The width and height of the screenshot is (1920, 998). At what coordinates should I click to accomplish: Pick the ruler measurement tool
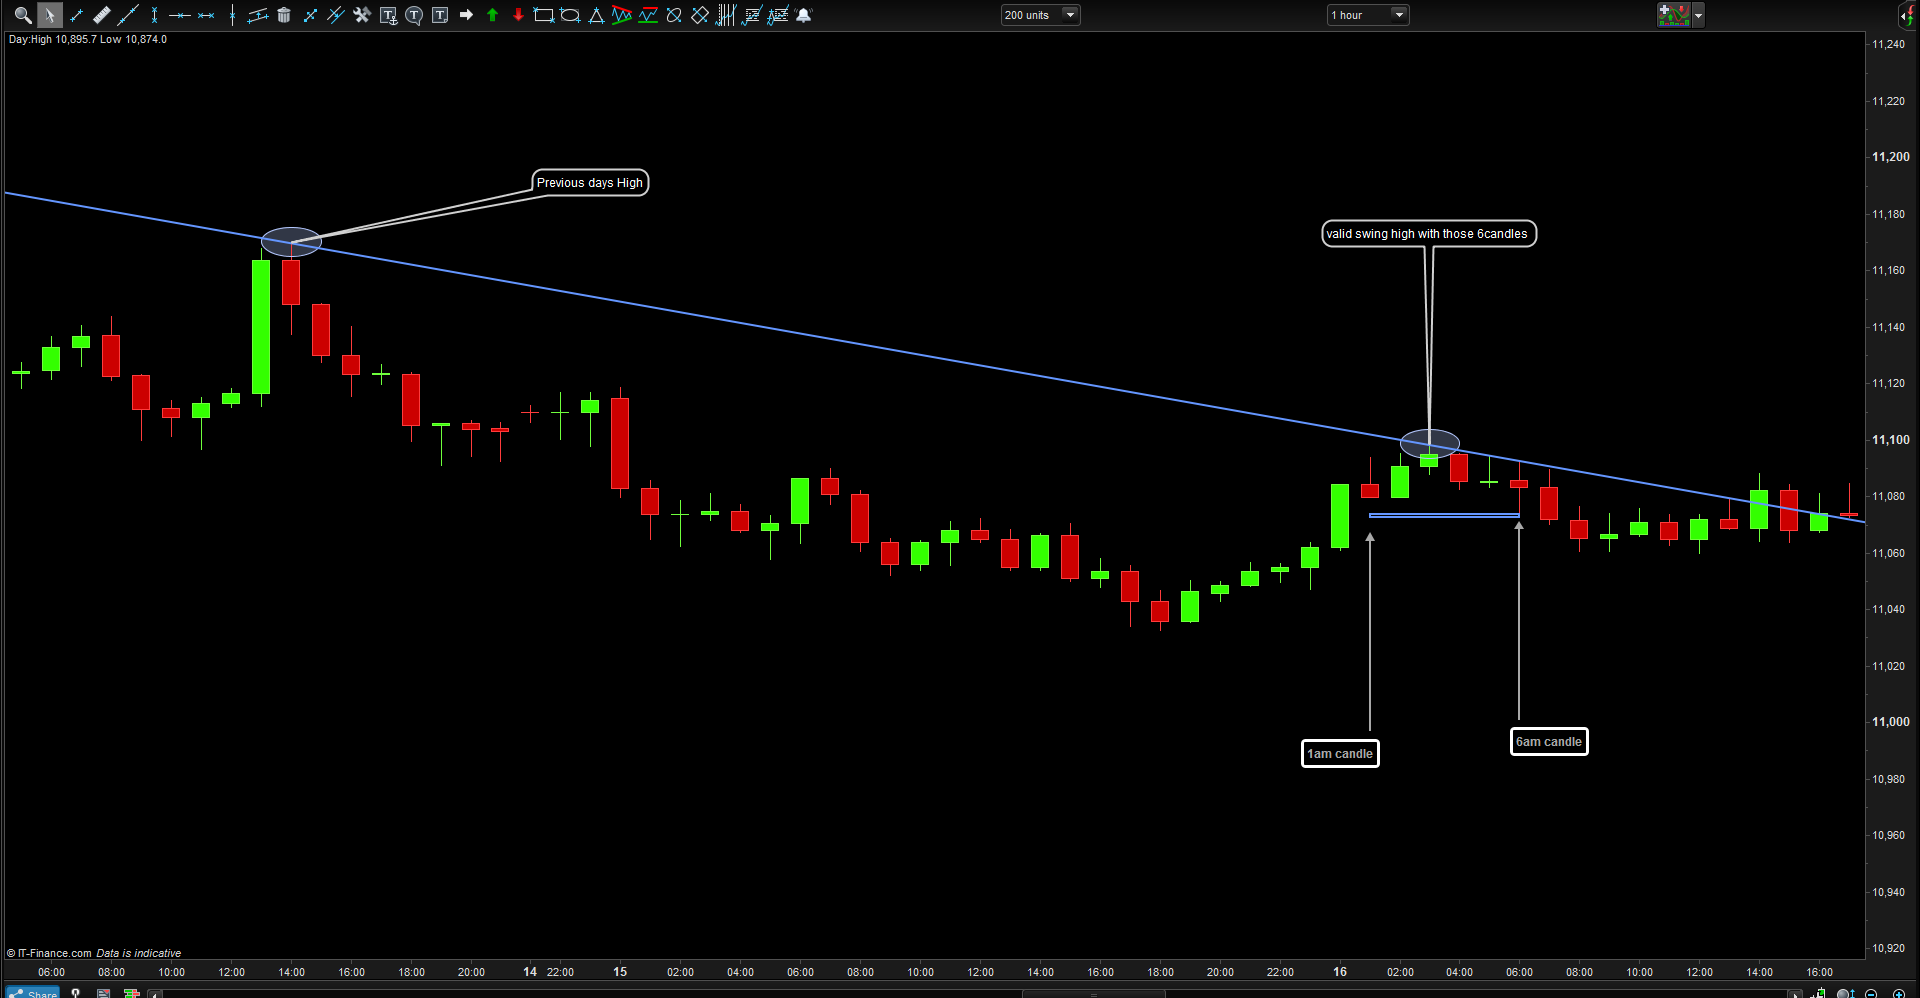click(102, 15)
